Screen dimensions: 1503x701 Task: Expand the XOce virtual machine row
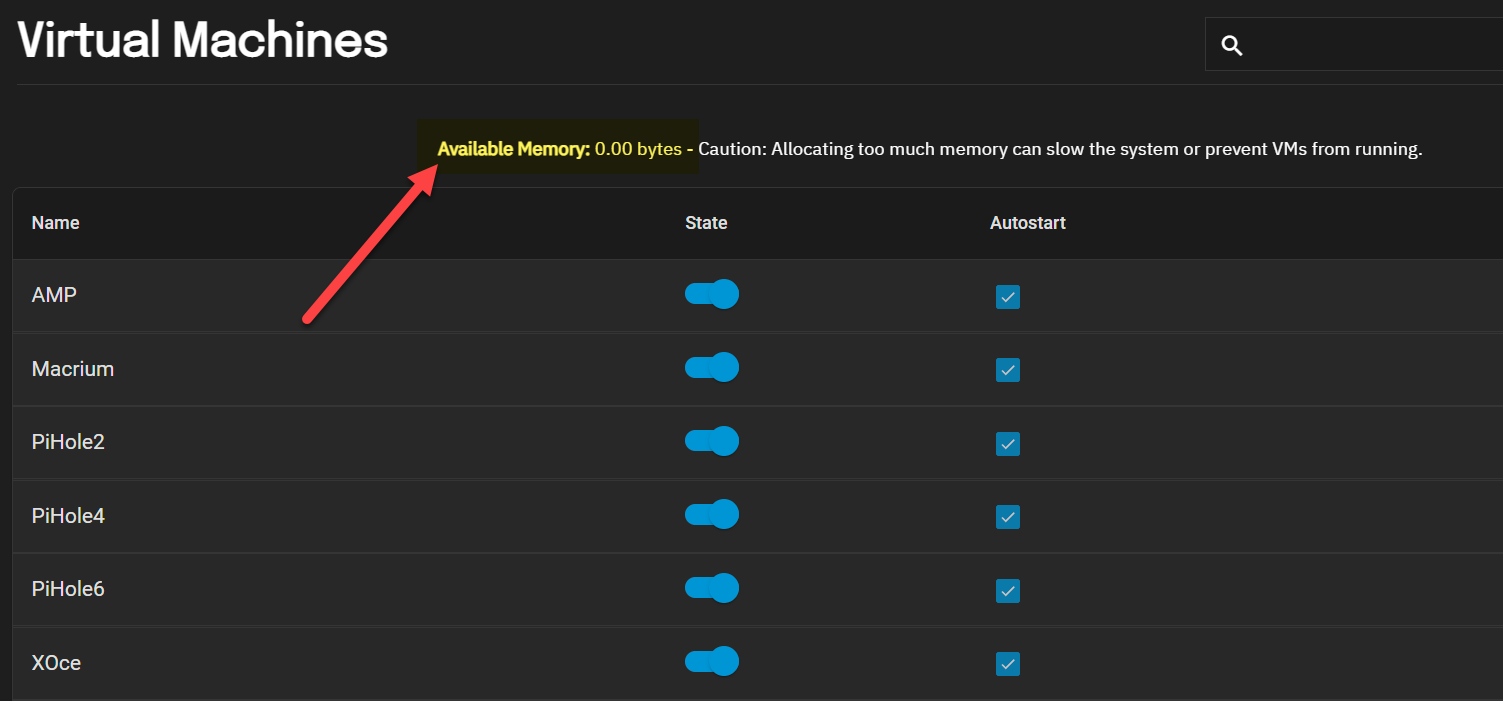(757, 663)
